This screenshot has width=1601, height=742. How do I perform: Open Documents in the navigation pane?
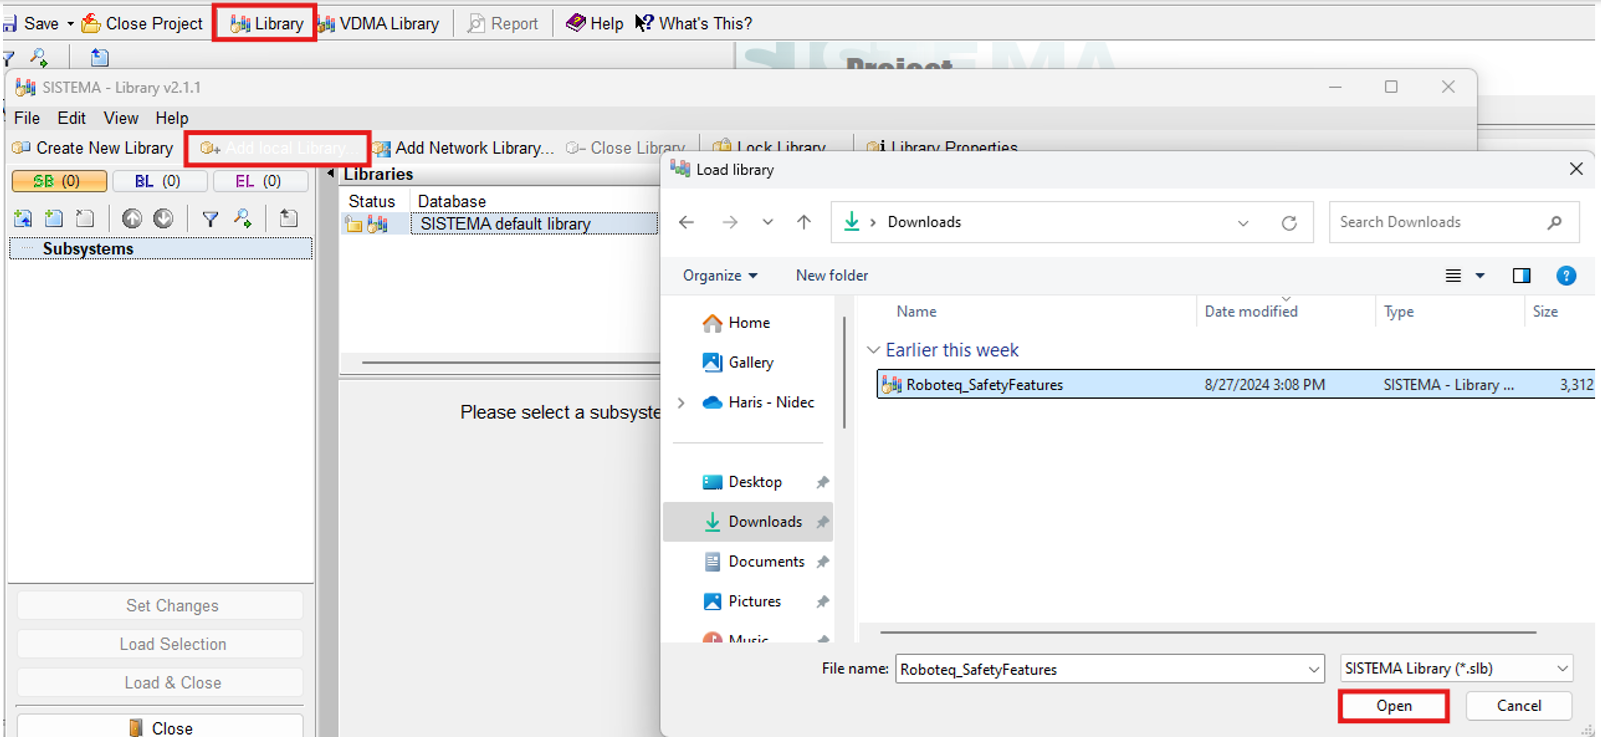(754, 562)
